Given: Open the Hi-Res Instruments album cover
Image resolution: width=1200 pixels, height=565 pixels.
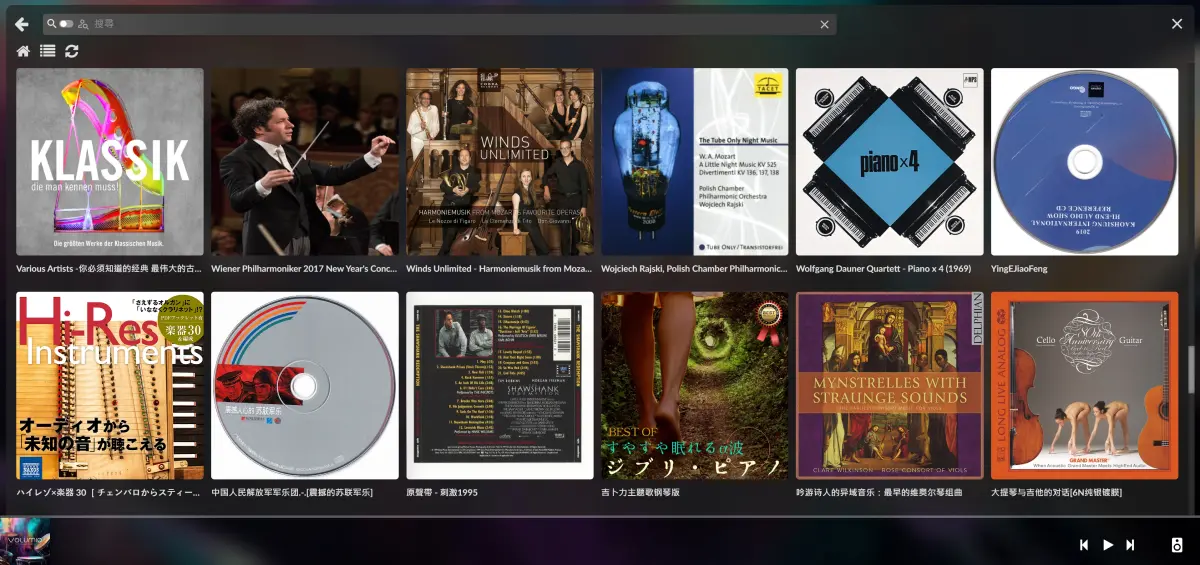Looking at the screenshot, I should coord(110,386).
